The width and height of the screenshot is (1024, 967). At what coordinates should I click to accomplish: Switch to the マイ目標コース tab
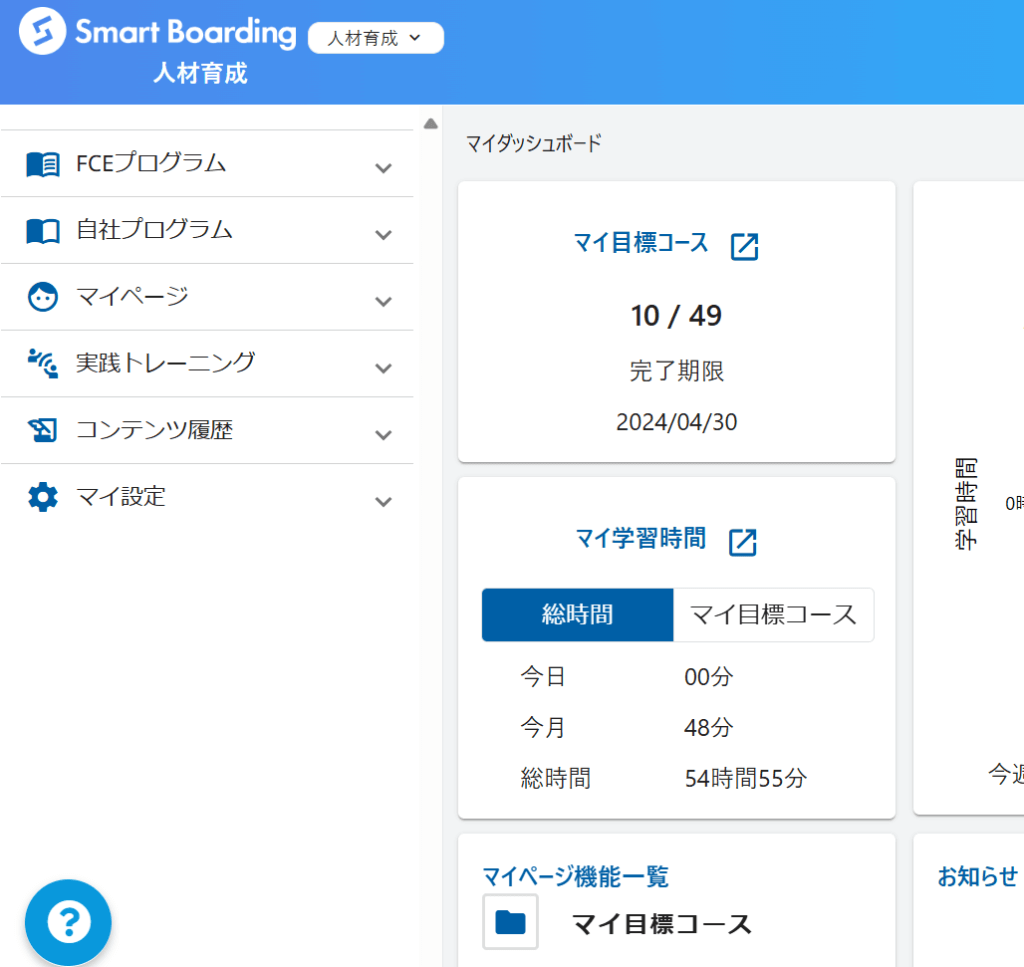(x=773, y=615)
